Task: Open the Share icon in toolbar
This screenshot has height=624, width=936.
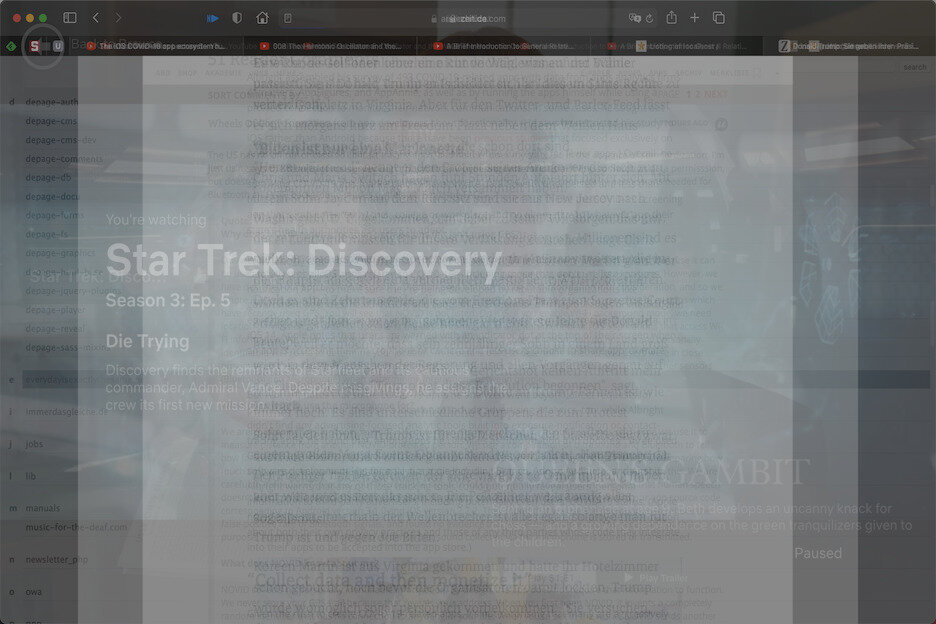Action: click(x=672, y=18)
